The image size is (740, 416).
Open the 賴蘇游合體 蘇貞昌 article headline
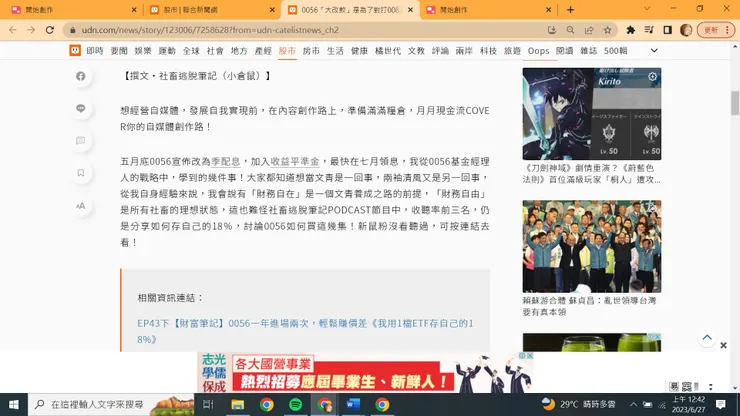[x=589, y=306]
